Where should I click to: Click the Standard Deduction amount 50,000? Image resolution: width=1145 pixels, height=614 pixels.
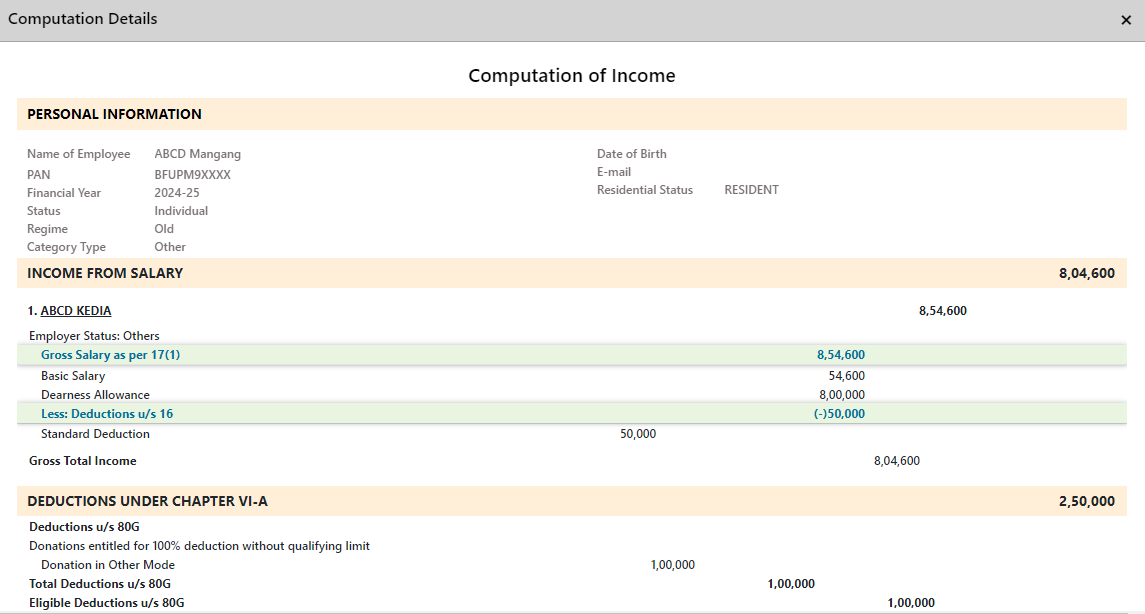tap(638, 434)
